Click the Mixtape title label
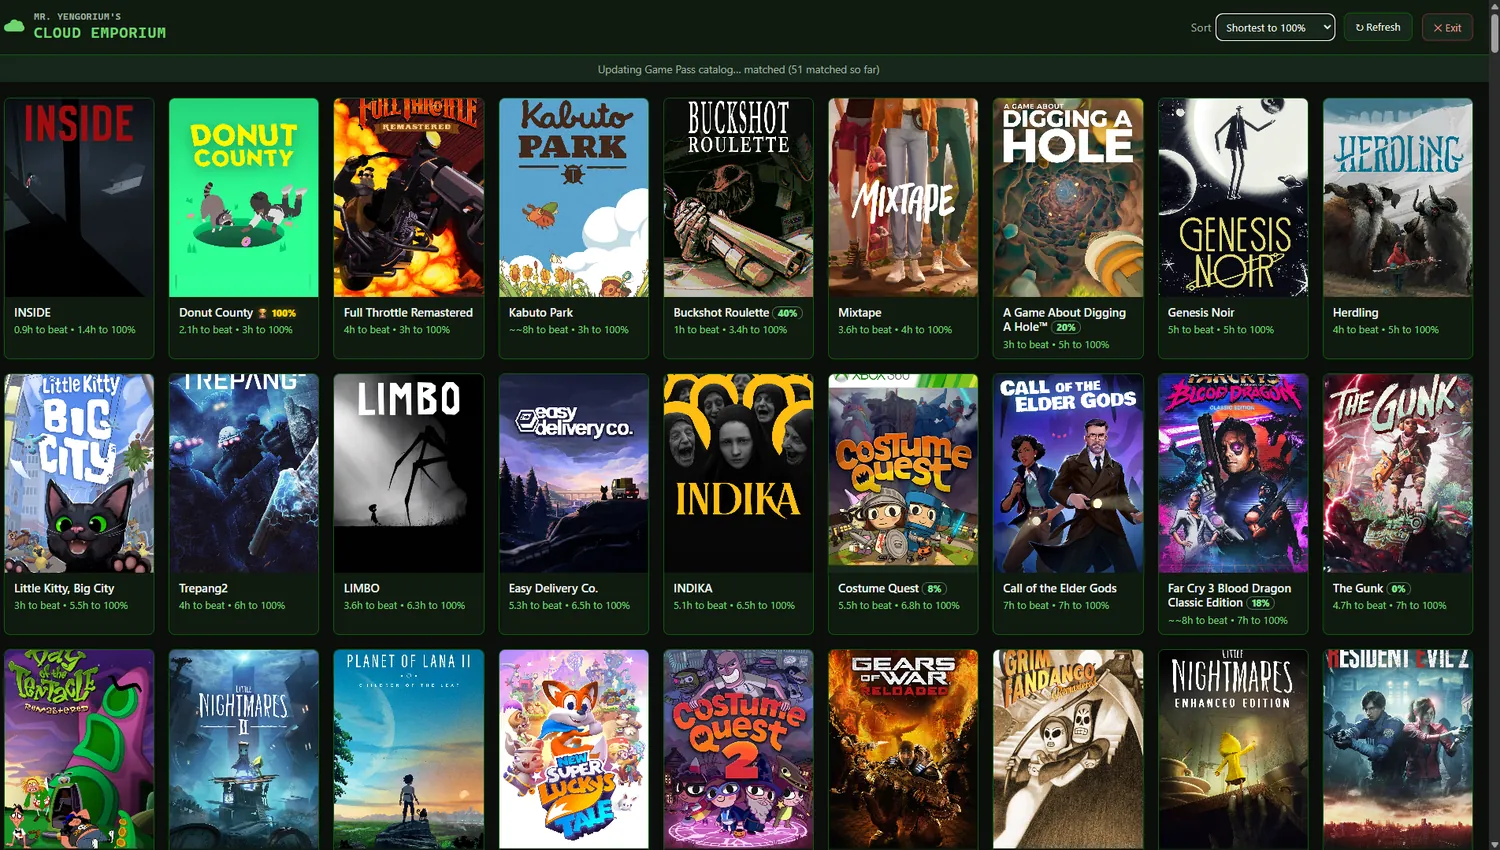Viewport: 1500px width, 850px height. tap(860, 313)
